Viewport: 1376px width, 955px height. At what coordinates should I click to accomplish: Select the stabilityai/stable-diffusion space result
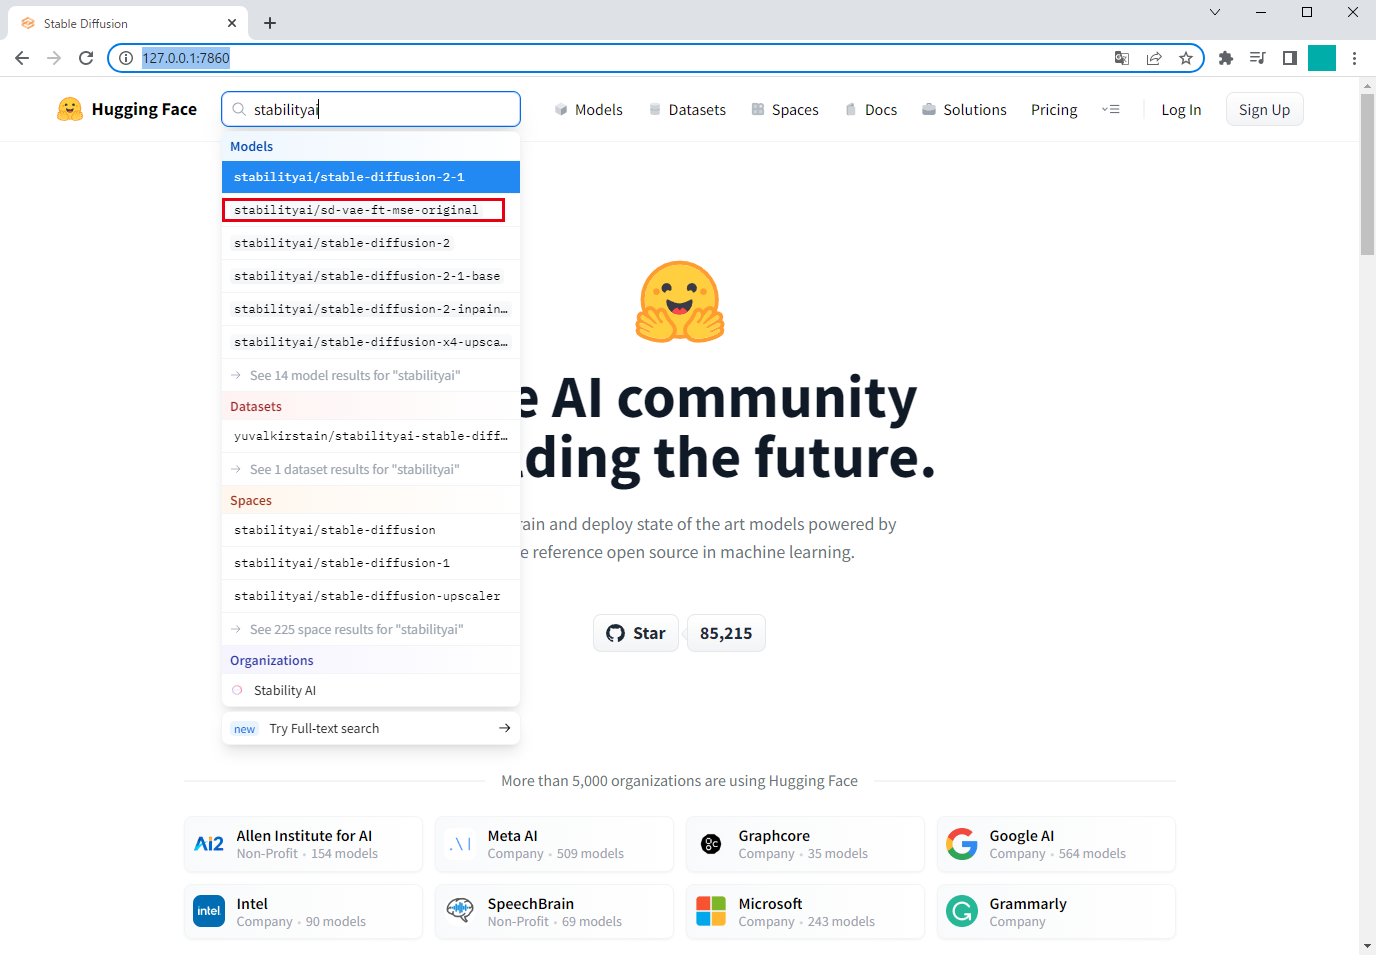371,530
